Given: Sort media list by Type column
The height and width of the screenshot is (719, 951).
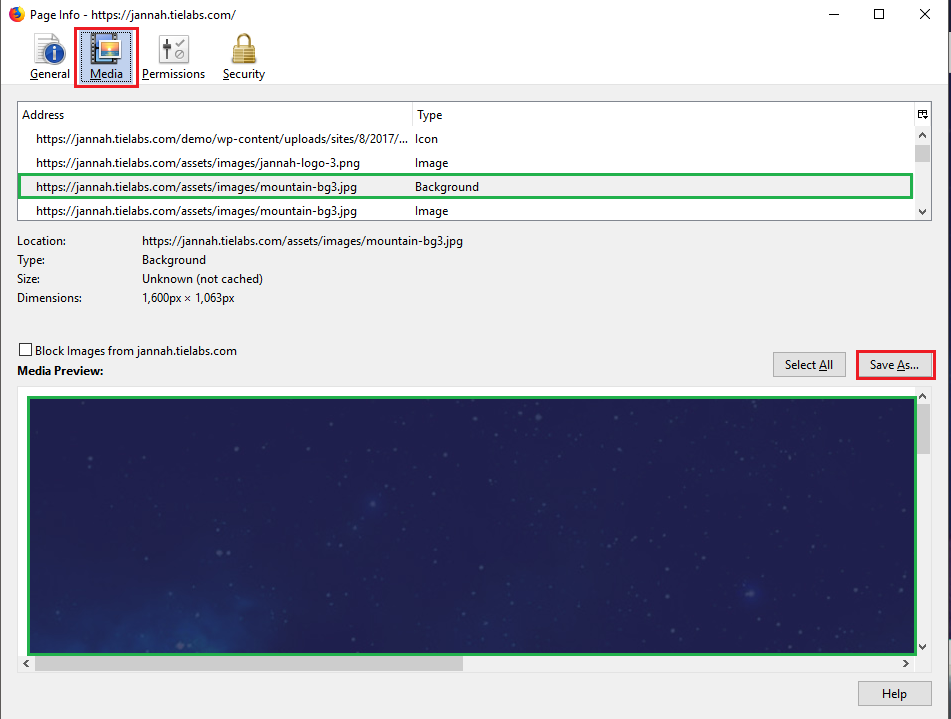Looking at the screenshot, I should click(x=664, y=115).
